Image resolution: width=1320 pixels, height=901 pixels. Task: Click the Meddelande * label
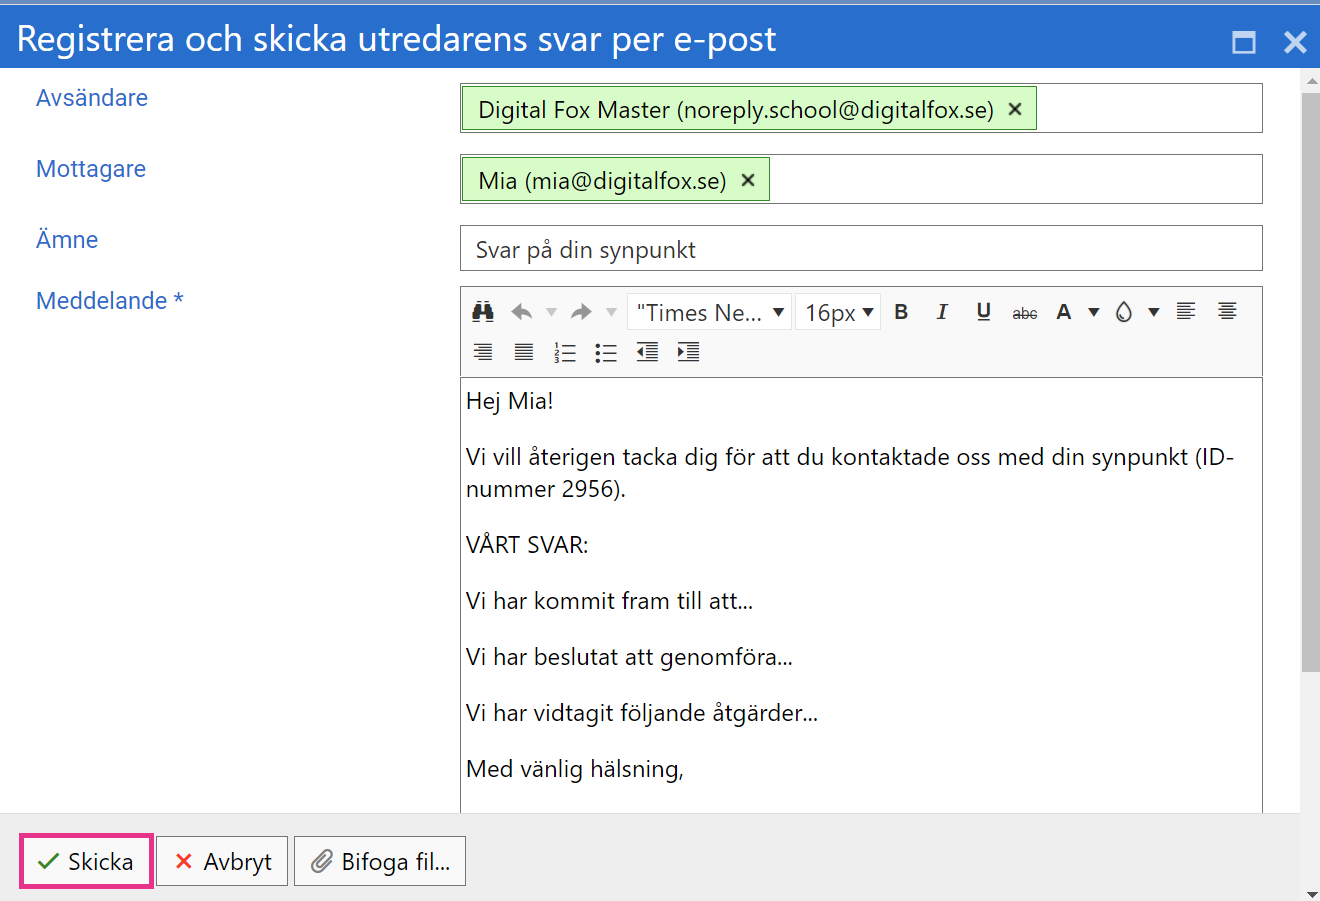(x=110, y=301)
